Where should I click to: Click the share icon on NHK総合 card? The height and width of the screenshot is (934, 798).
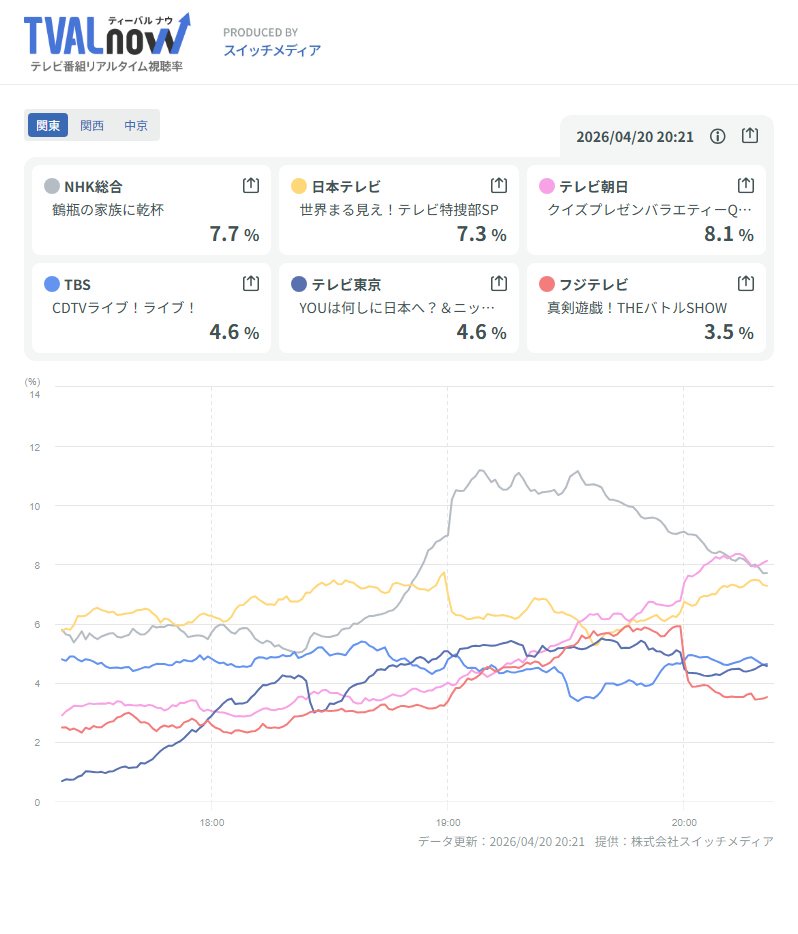pos(251,186)
